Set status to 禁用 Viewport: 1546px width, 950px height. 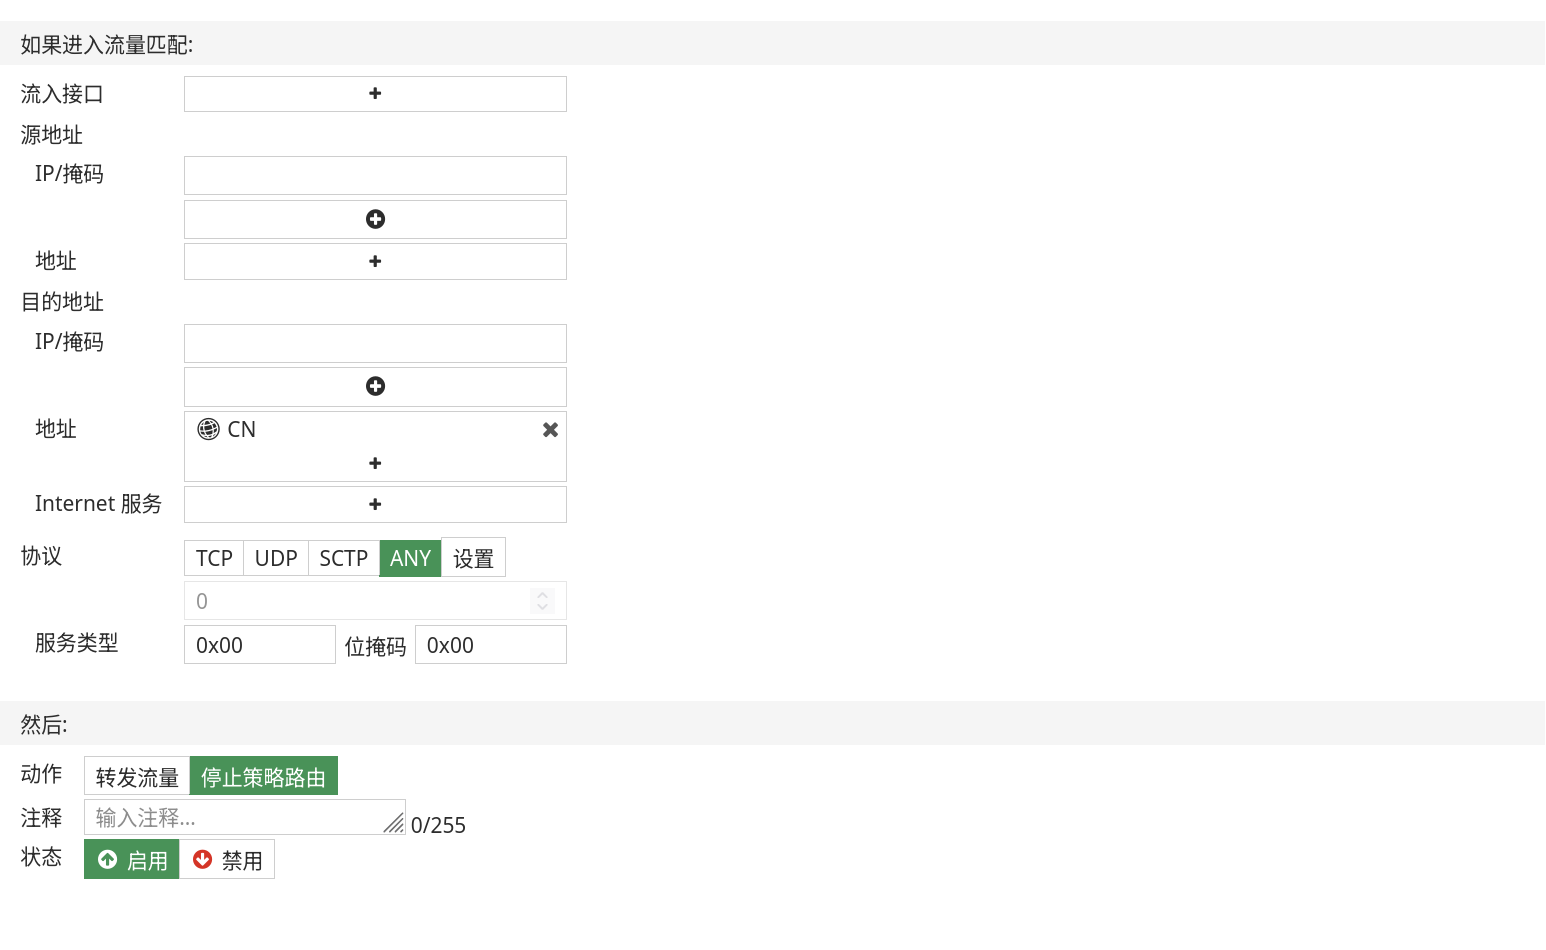tap(227, 860)
